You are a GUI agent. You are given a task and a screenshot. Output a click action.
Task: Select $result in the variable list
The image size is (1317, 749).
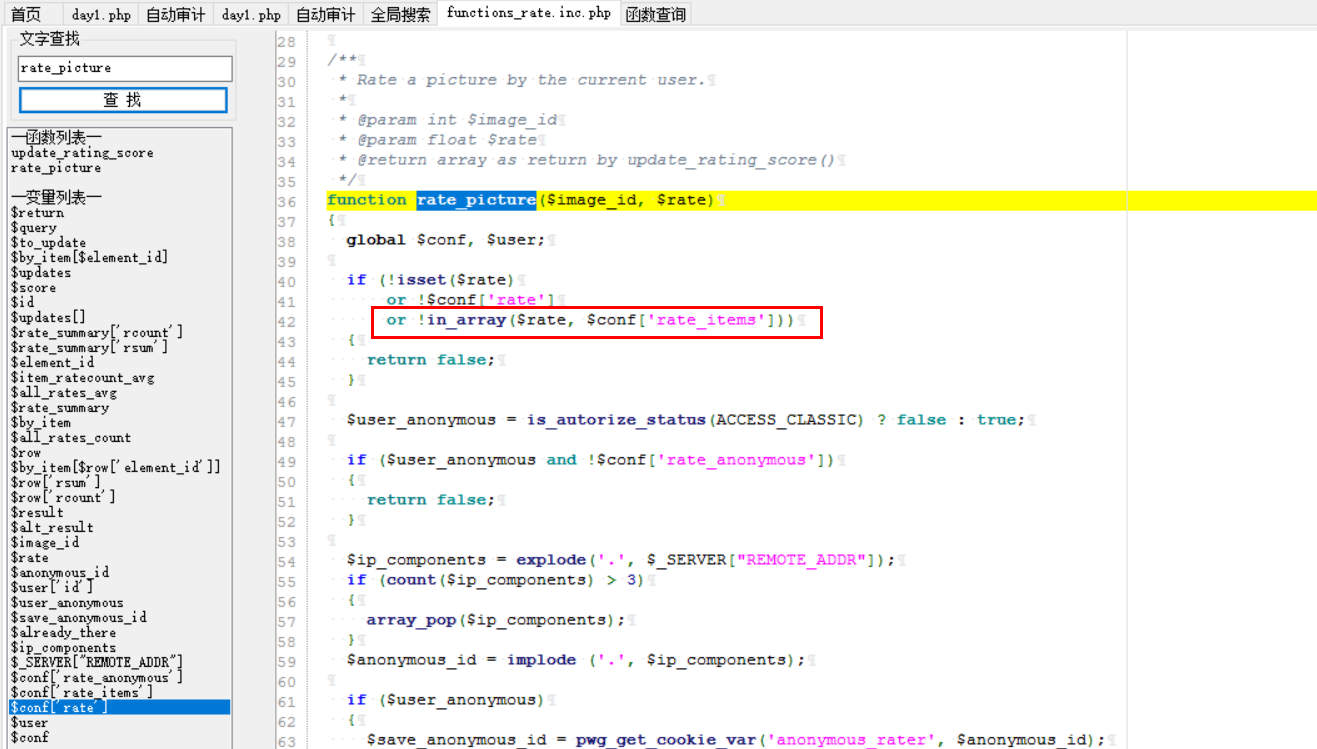(37, 513)
